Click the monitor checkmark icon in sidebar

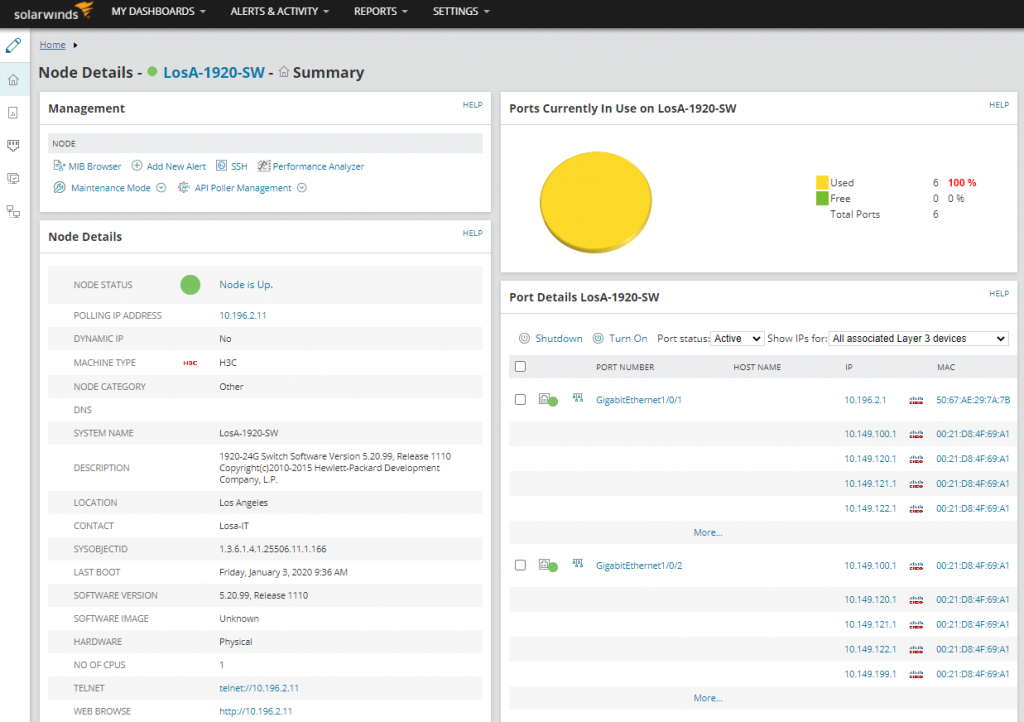[13, 178]
